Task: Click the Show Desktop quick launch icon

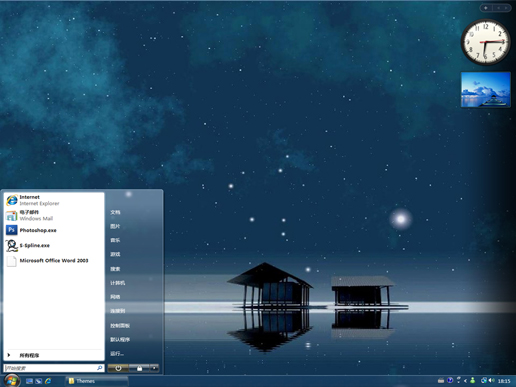Action: click(29, 381)
